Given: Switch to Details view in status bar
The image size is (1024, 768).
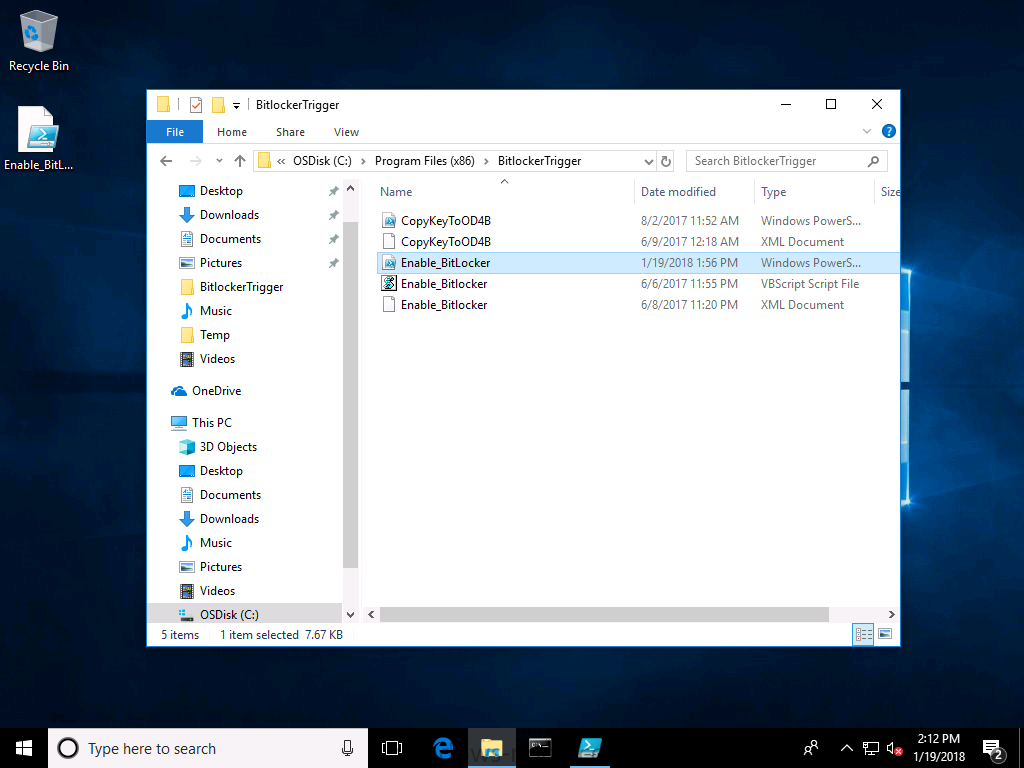Looking at the screenshot, I should click(x=863, y=633).
